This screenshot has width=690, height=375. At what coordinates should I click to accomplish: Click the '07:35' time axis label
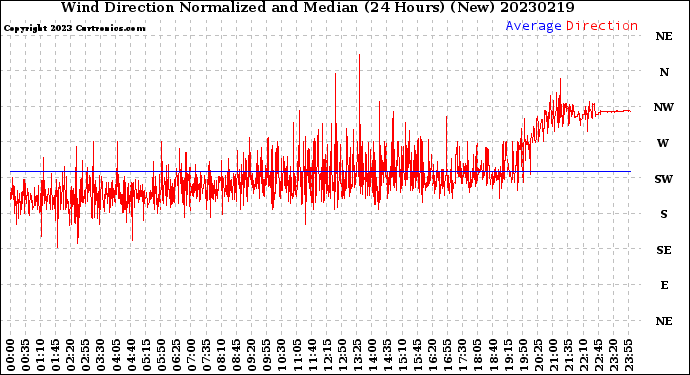click(x=206, y=355)
